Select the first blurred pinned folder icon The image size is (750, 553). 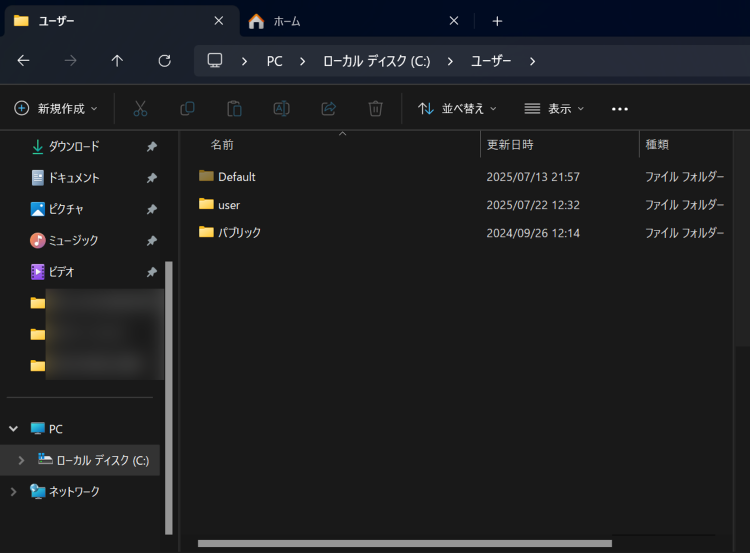38,303
